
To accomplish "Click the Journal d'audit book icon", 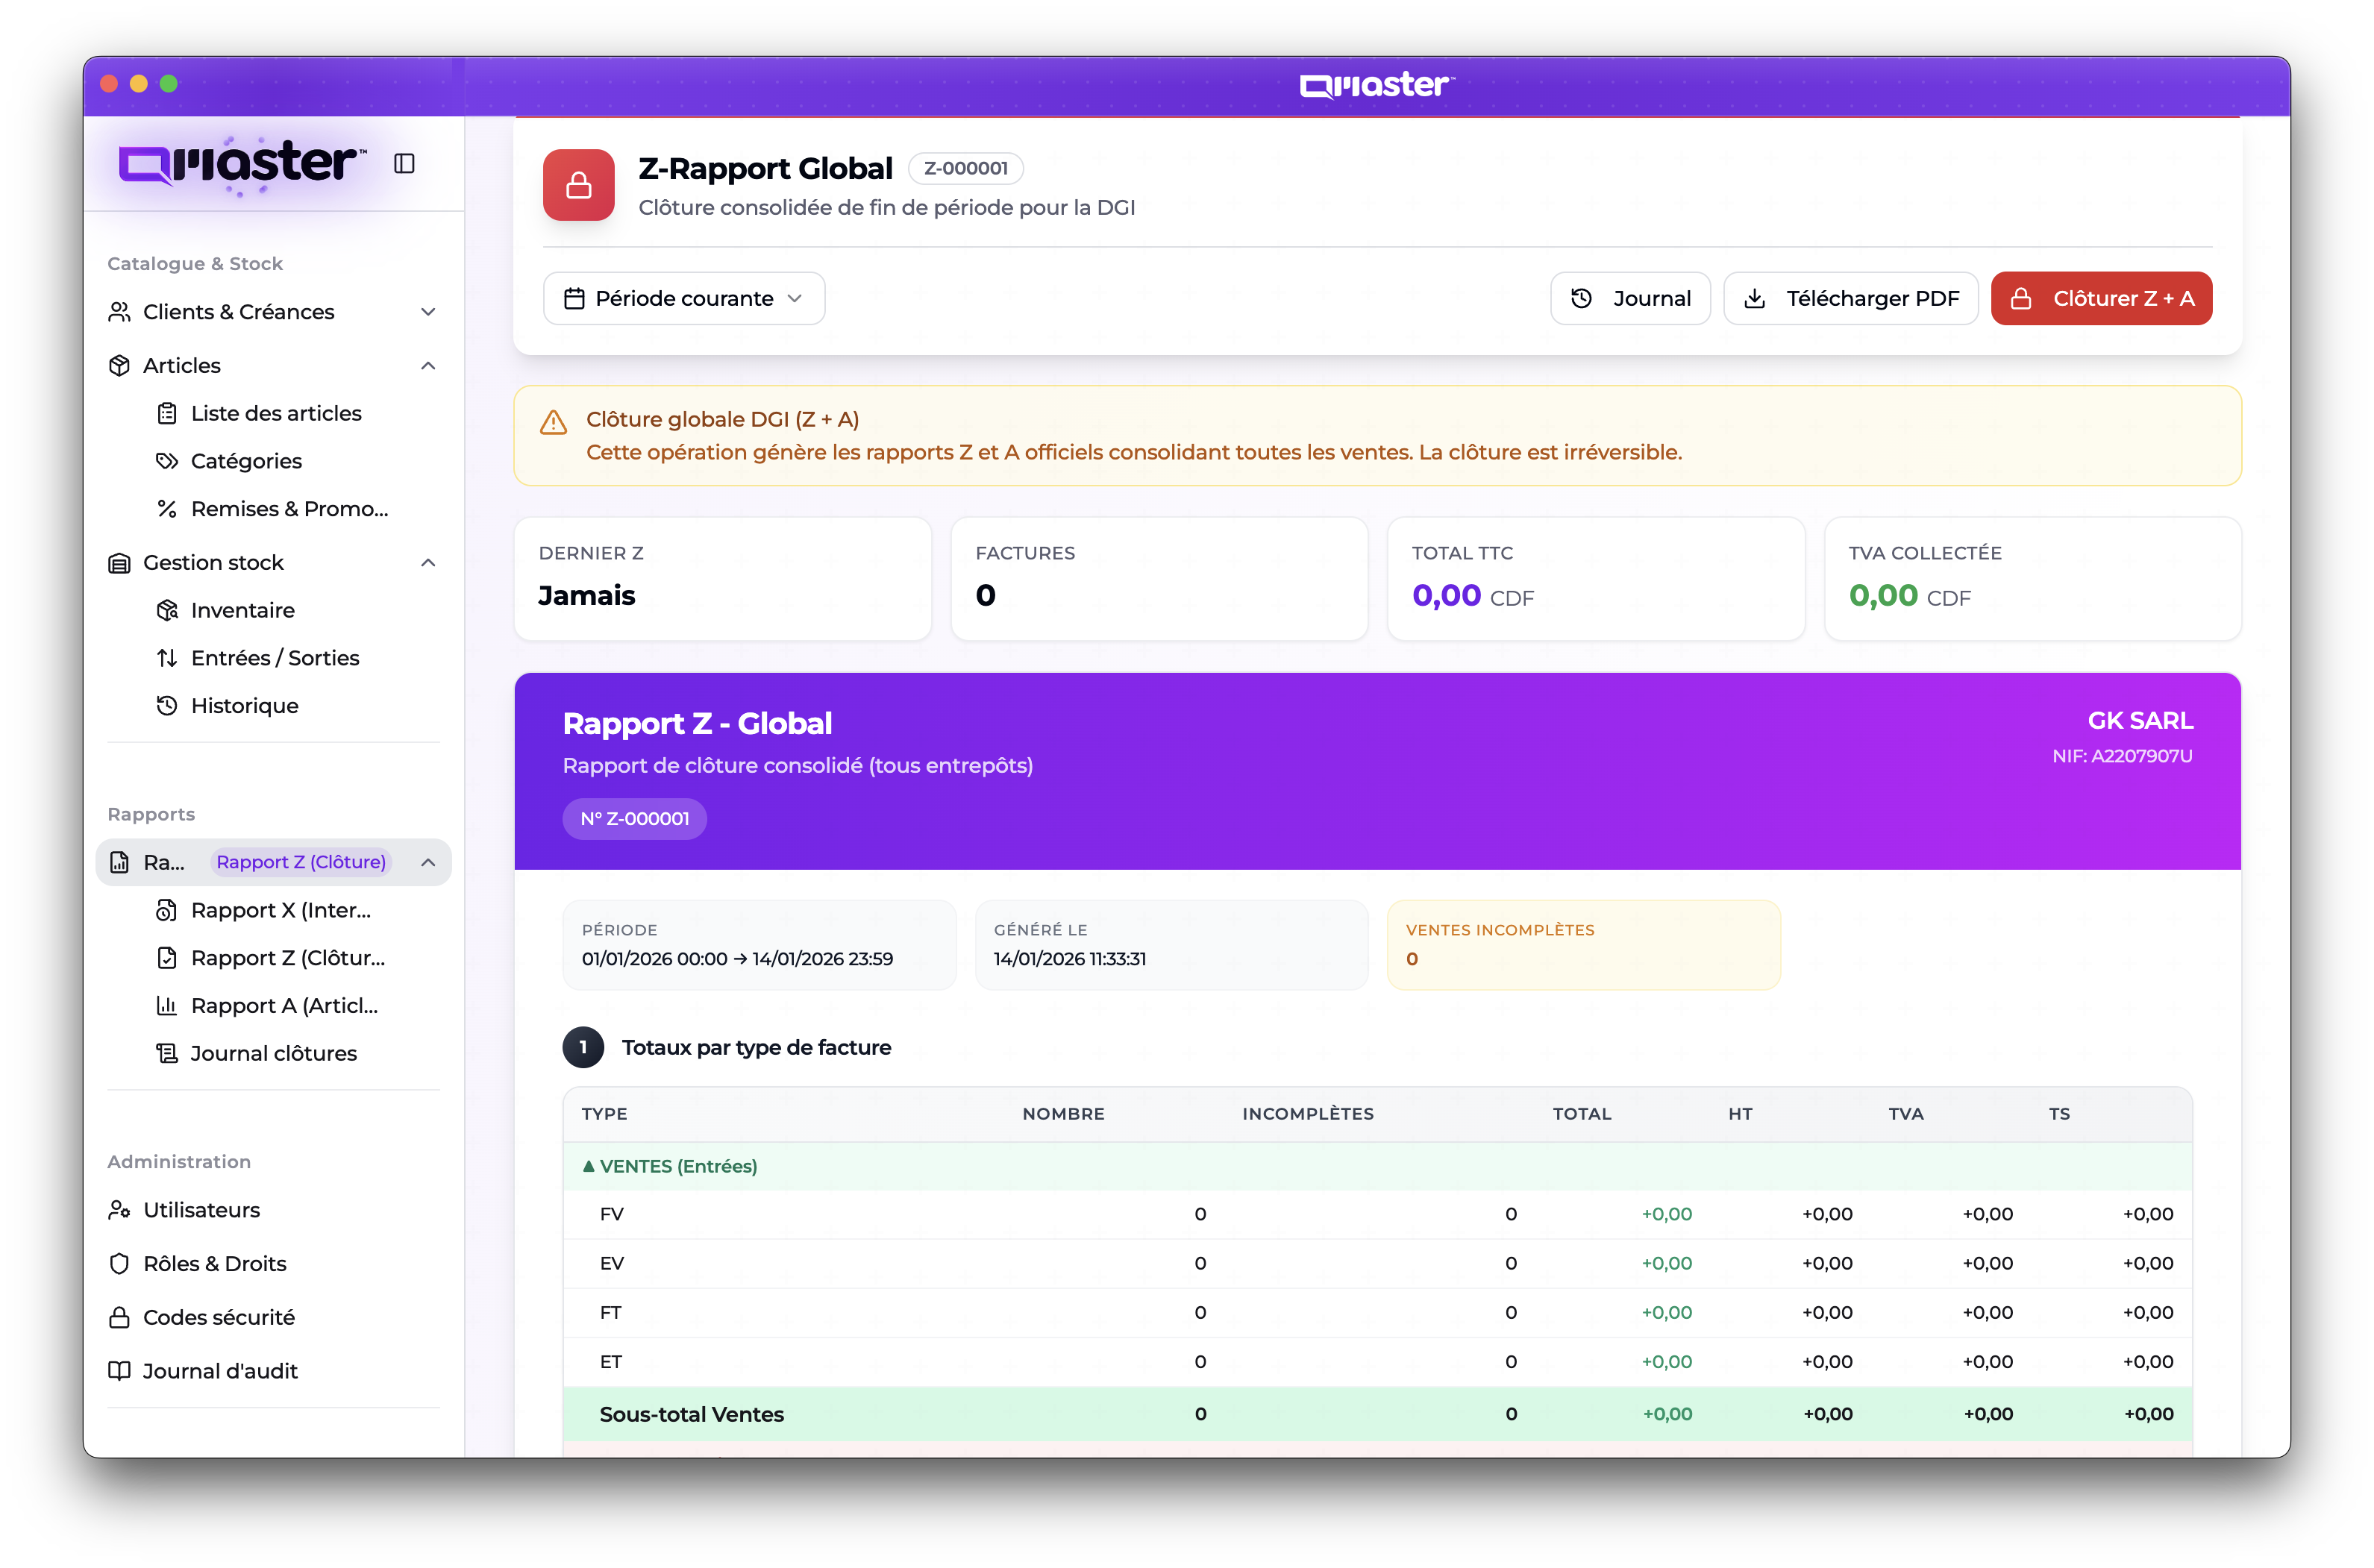I will [119, 1371].
